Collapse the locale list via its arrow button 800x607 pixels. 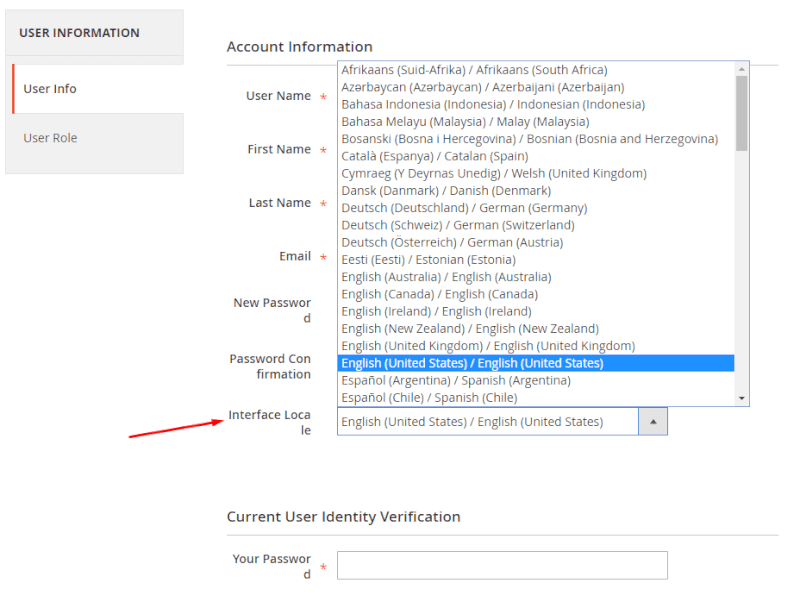coord(653,421)
